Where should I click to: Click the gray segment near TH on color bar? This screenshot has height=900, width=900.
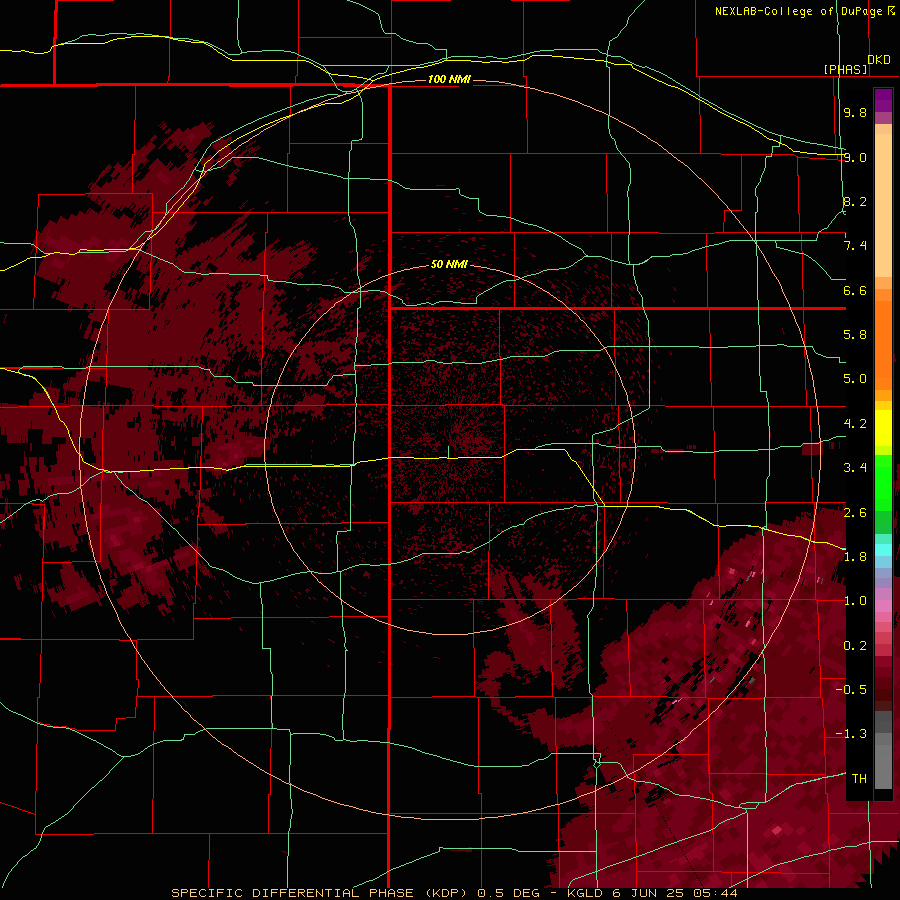(883, 766)
